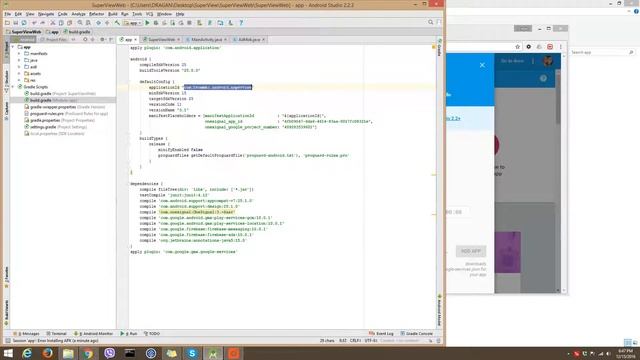This screenshot has width=640, height=360.
Task: Collapse the Gradle Scripts node
Action: click(13, 87)
